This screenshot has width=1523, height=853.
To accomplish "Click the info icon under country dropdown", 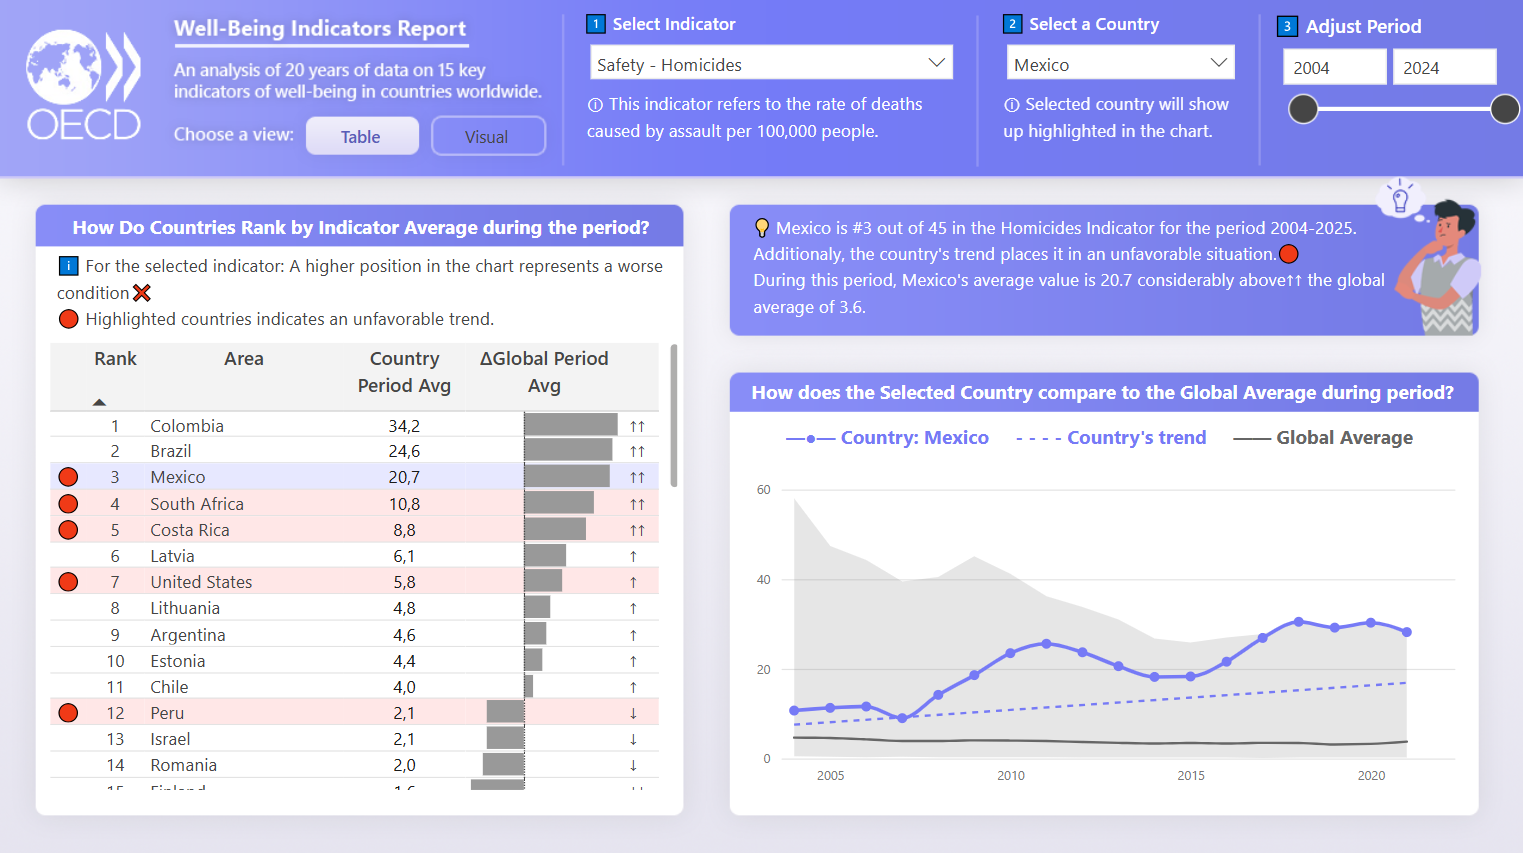I will pos(1012,105).
